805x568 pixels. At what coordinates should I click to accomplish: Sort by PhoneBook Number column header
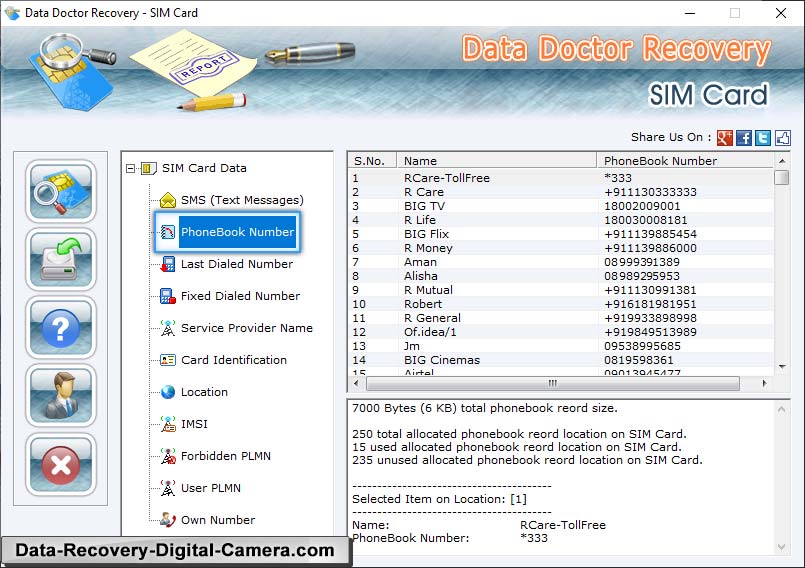click(685, 161)
